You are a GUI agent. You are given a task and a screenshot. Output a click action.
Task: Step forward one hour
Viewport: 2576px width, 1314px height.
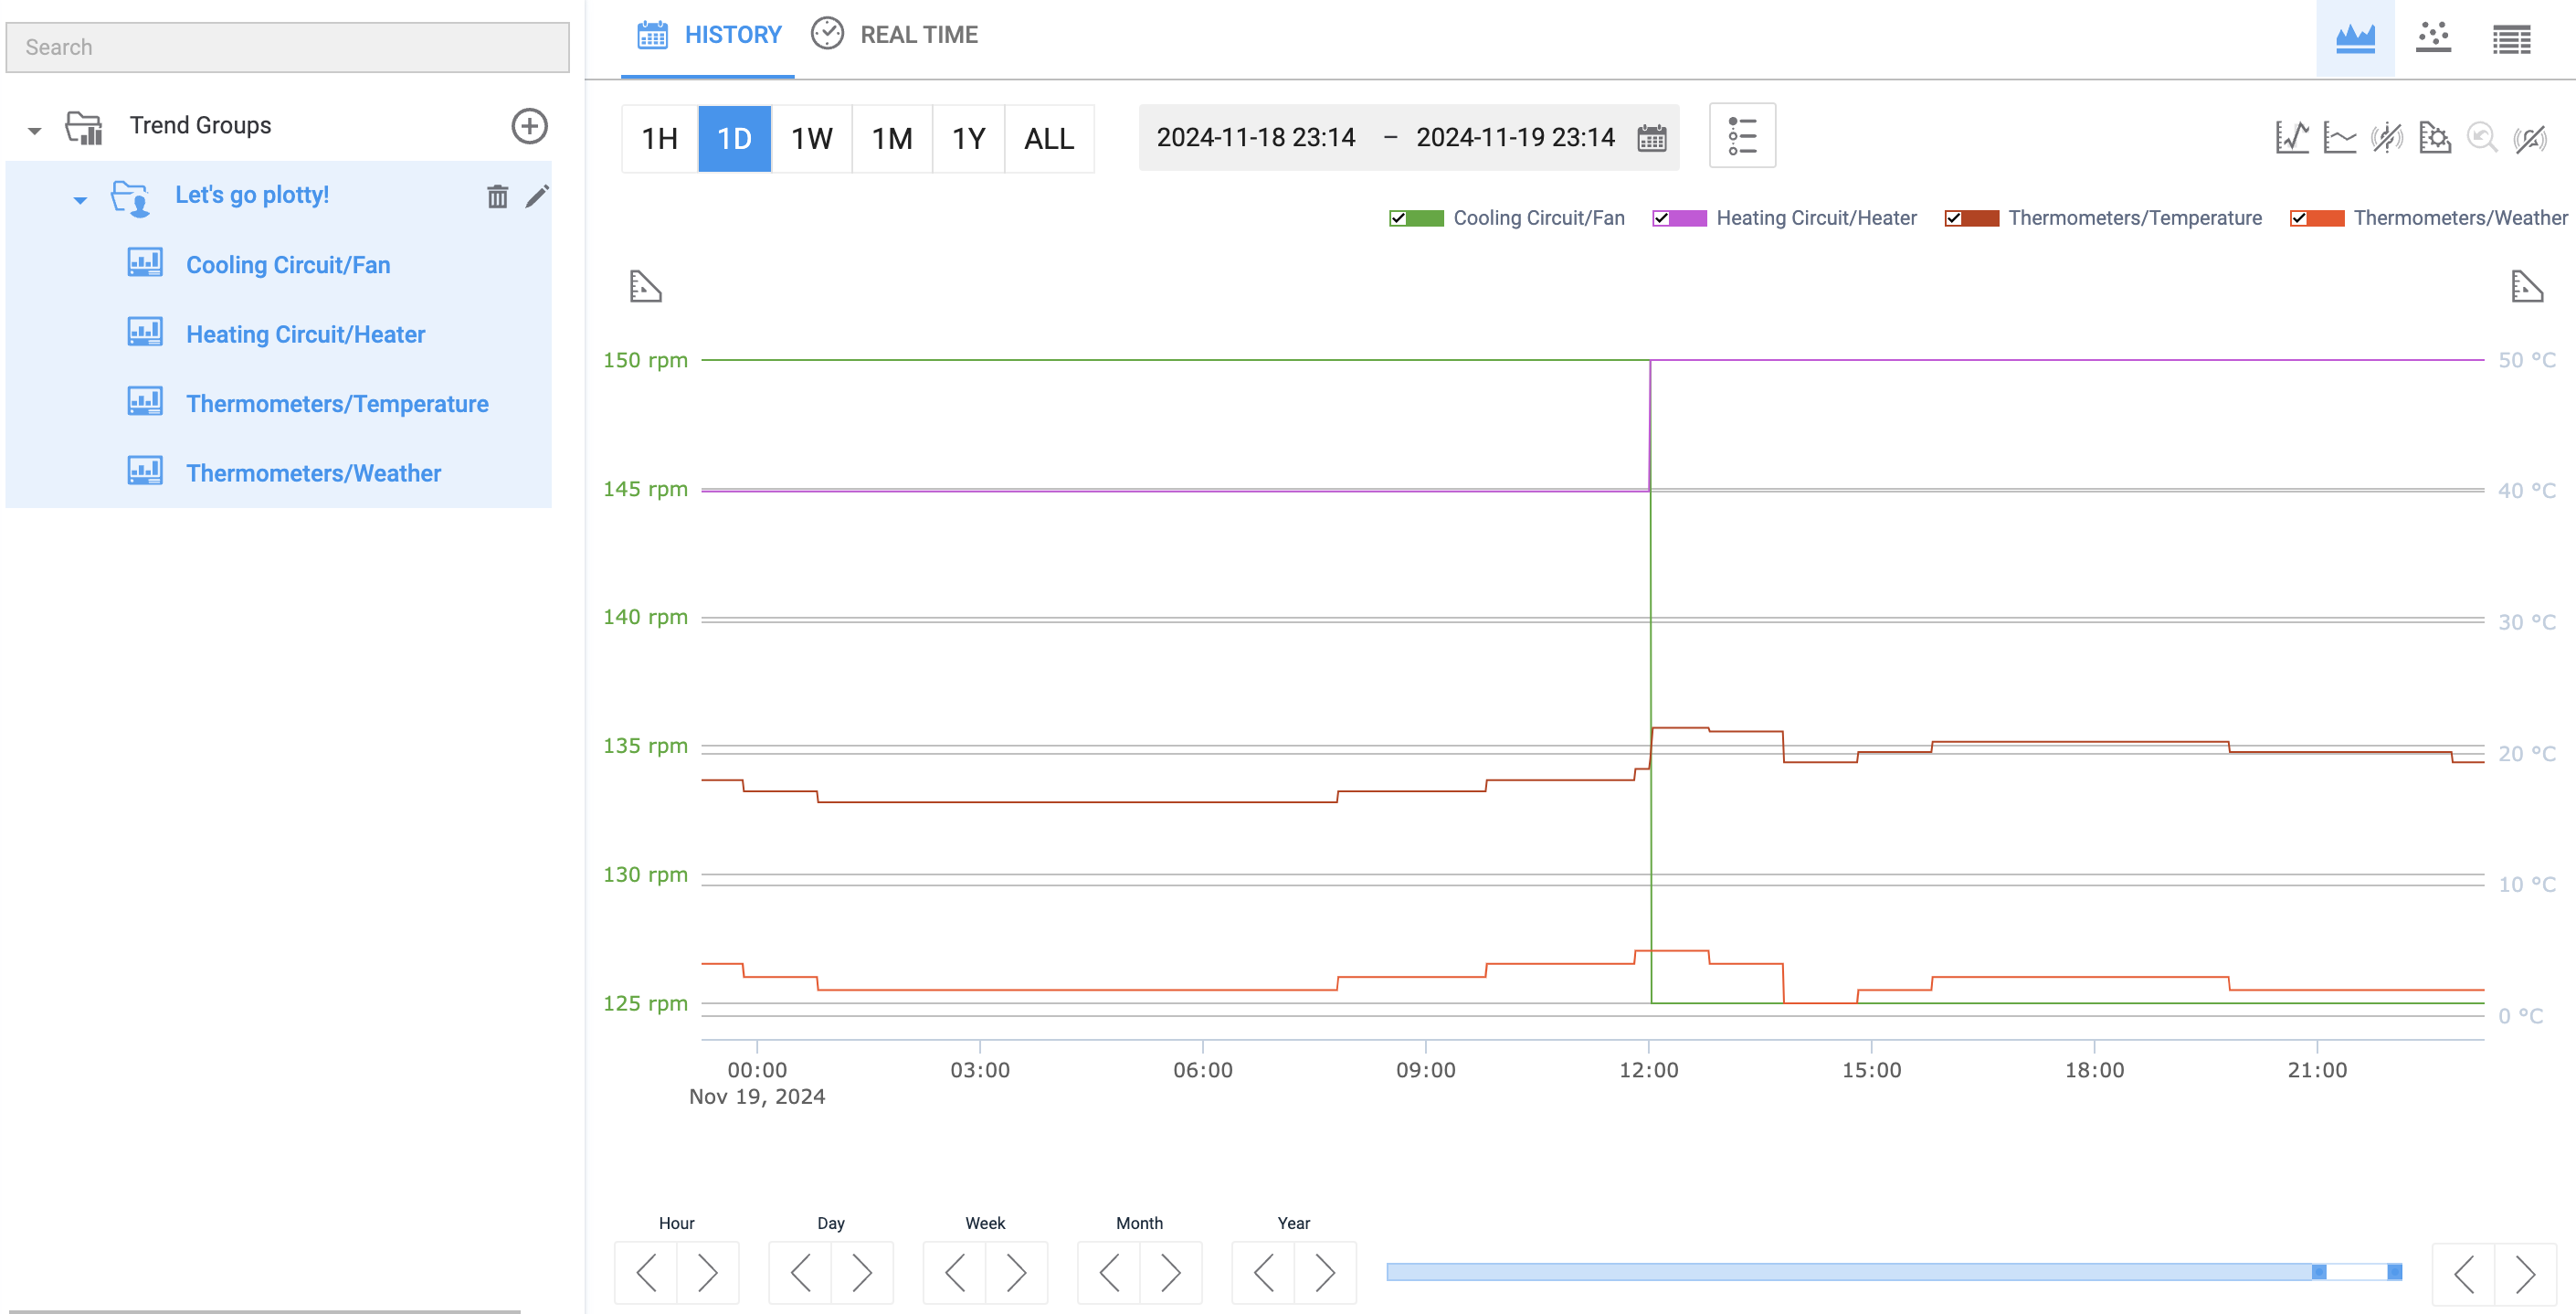(708, 1272)
